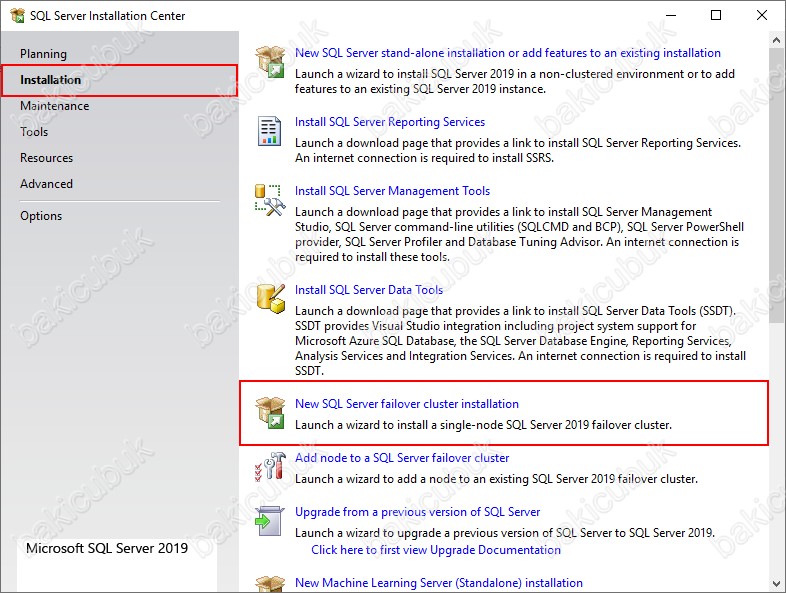Open New Machine Learning Server installation link
Screen dimensions: 786x593
439,583
